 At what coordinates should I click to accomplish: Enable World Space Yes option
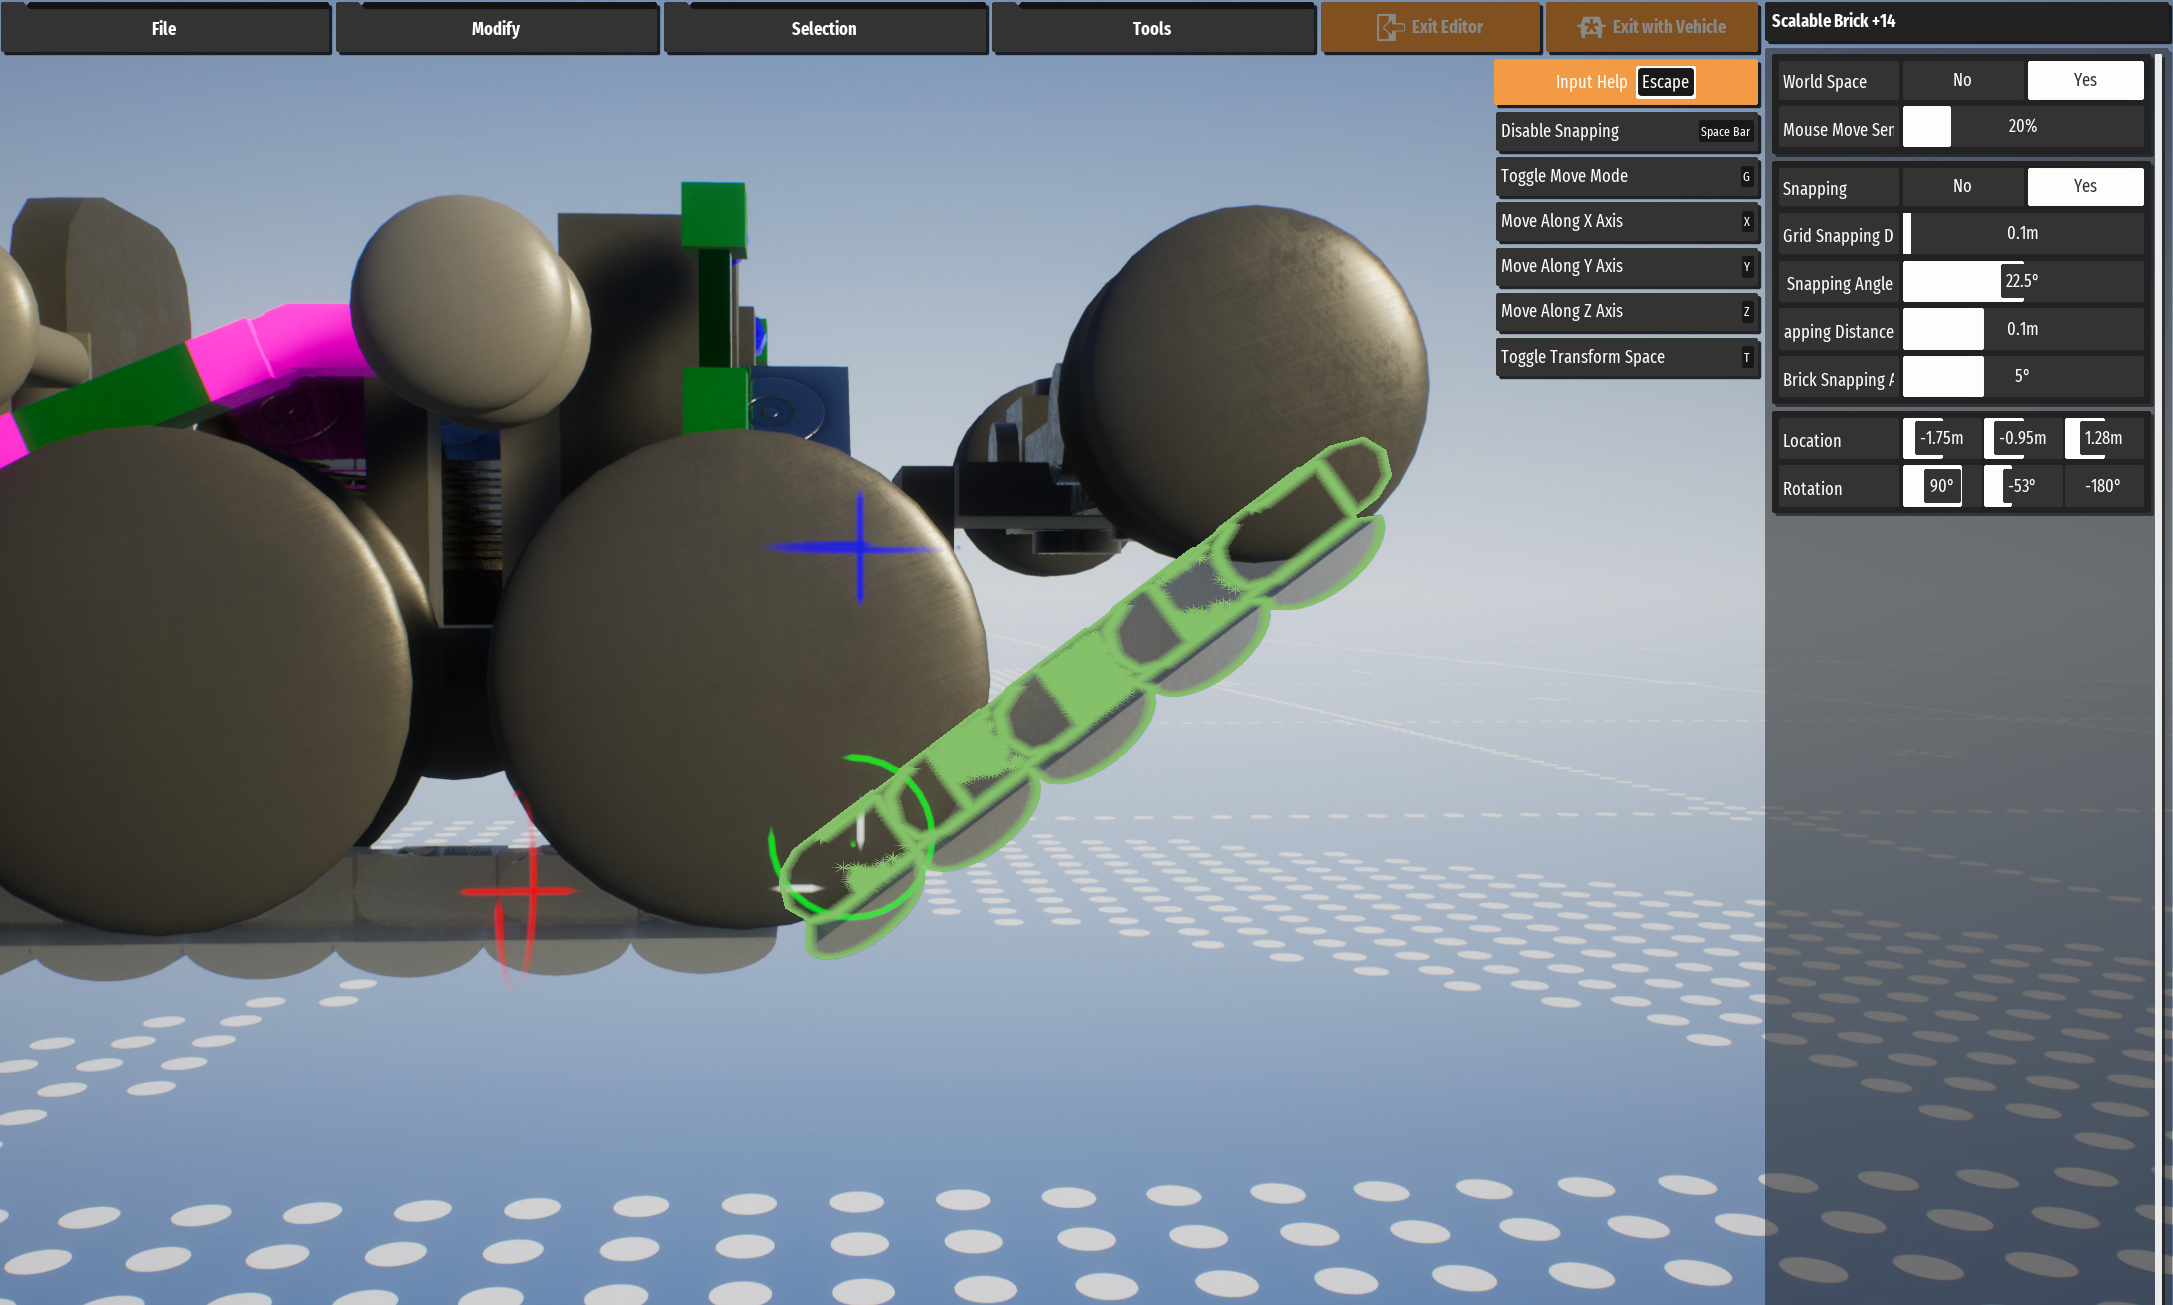point(2084,80)
